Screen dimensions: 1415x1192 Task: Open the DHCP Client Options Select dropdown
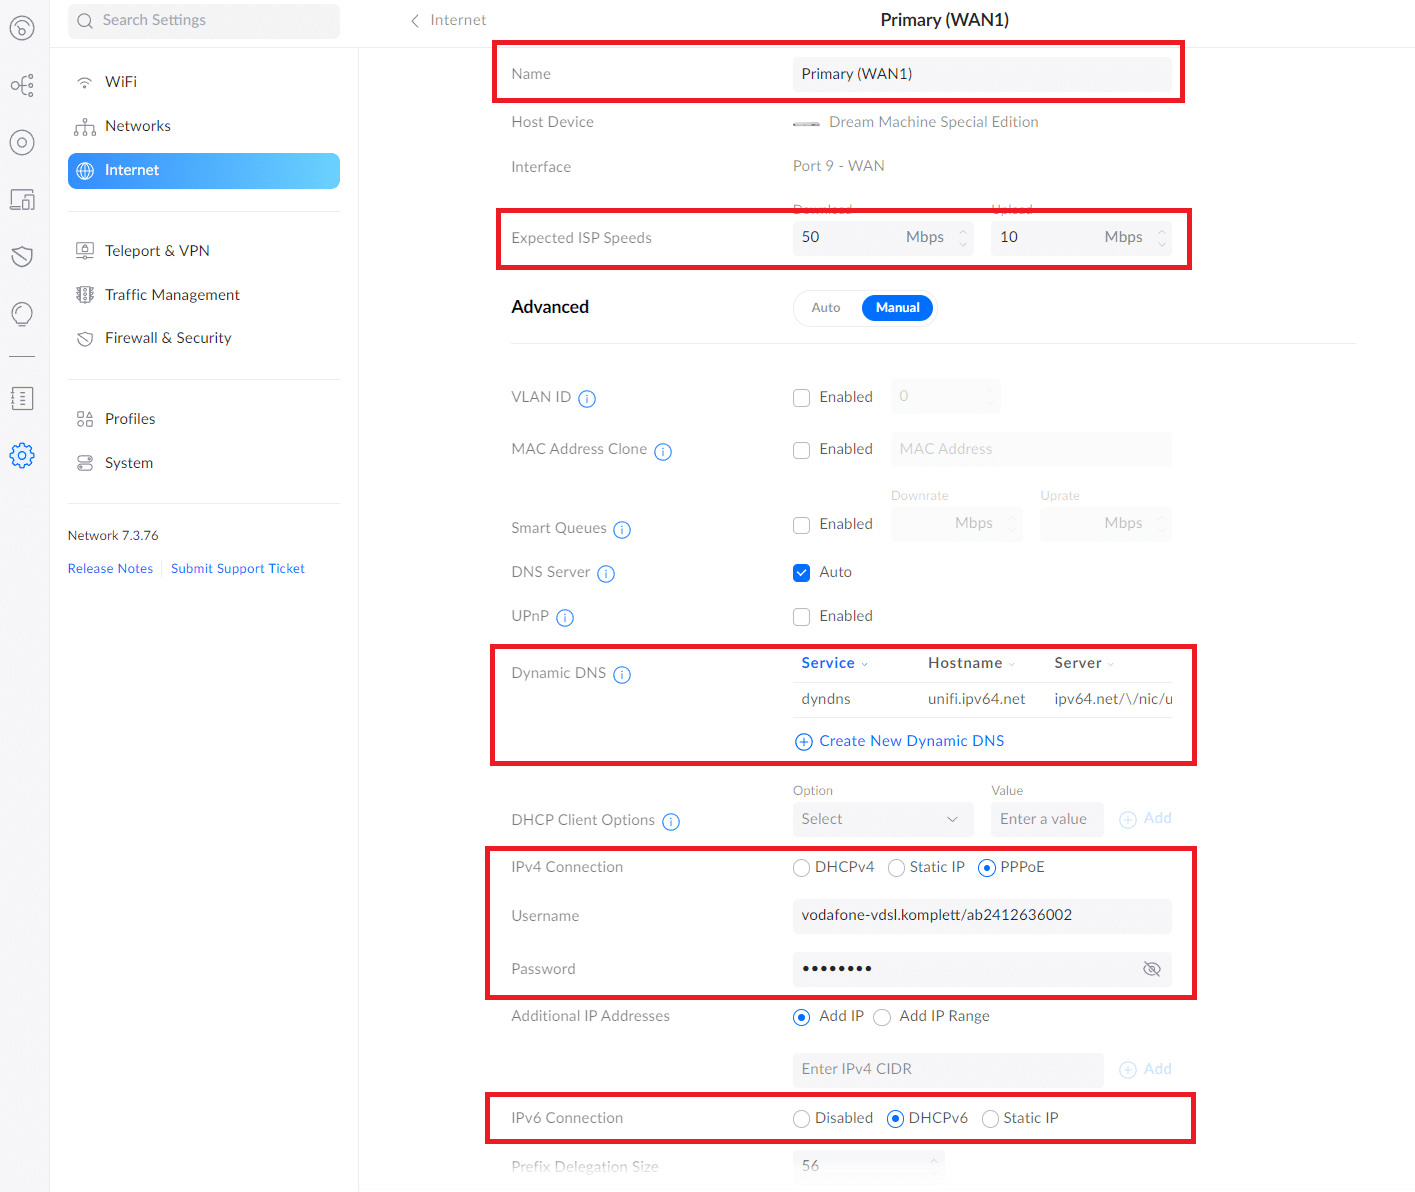tap(882, 819)
